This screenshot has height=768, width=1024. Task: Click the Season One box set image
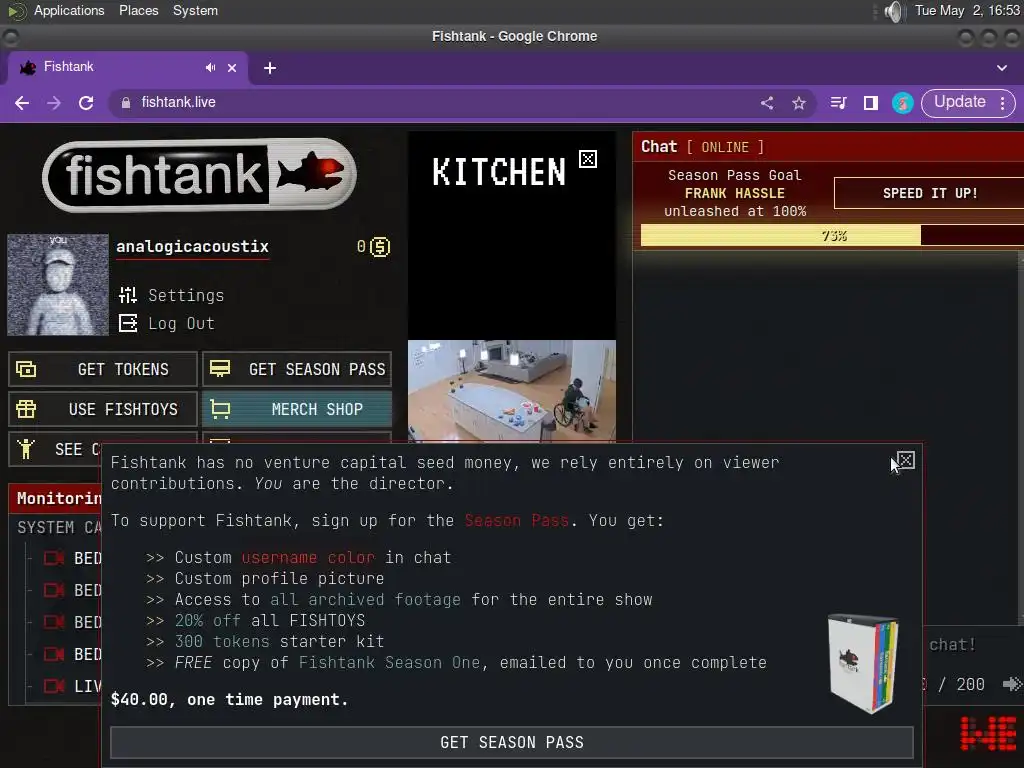[x=863, y=664]
